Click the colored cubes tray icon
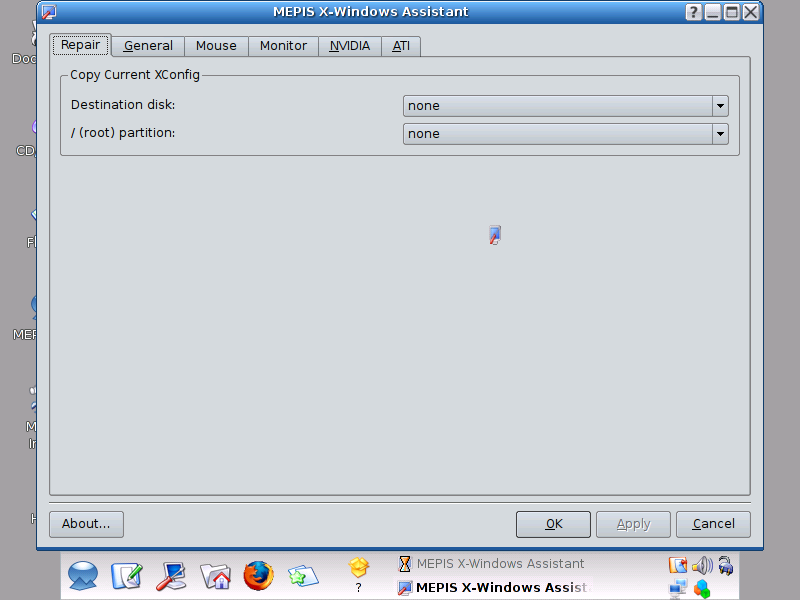Viewport: 800px width, 600px height. click(702, 588)
